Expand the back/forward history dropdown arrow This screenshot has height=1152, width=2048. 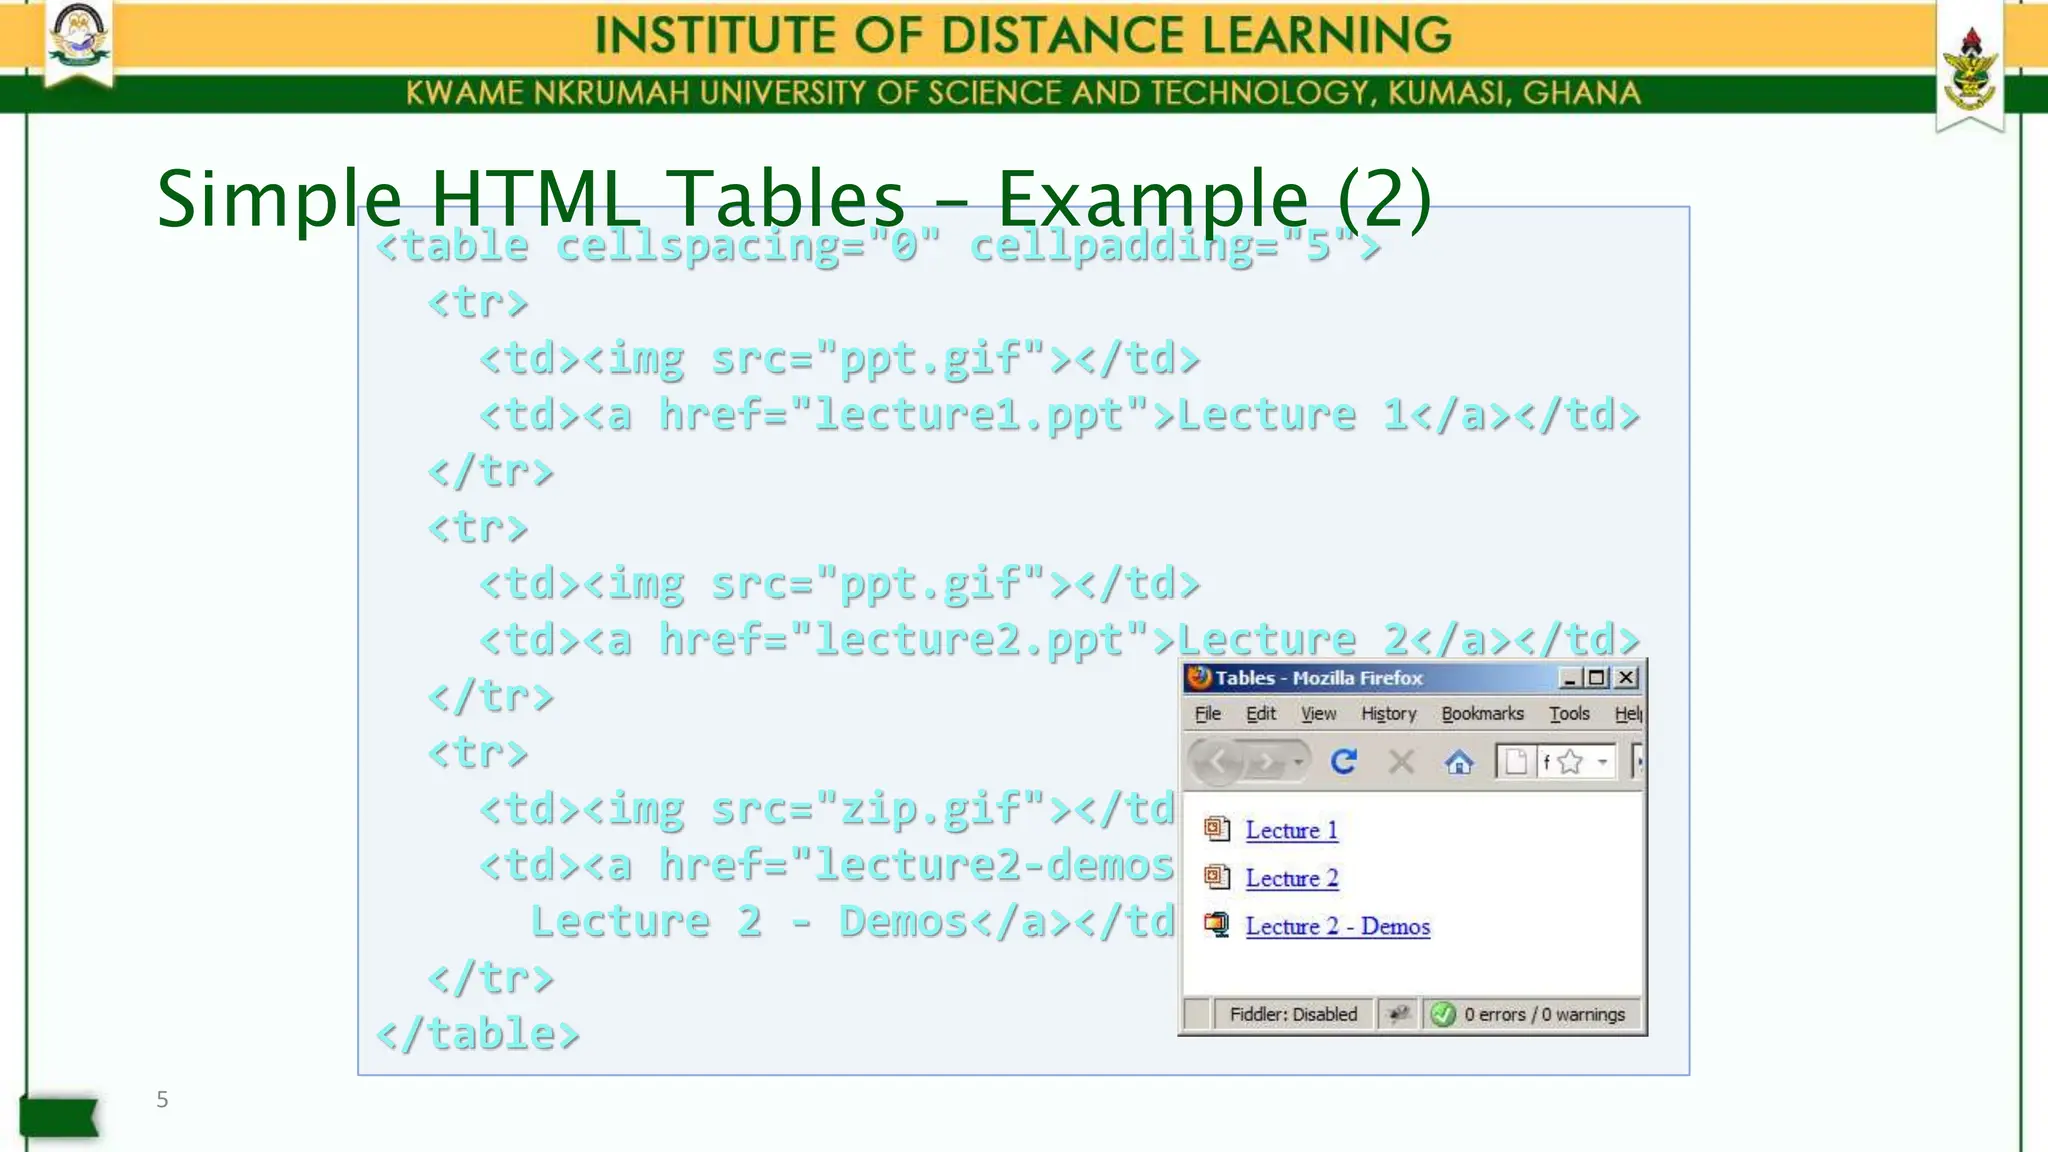click(x=1298, y=763)
